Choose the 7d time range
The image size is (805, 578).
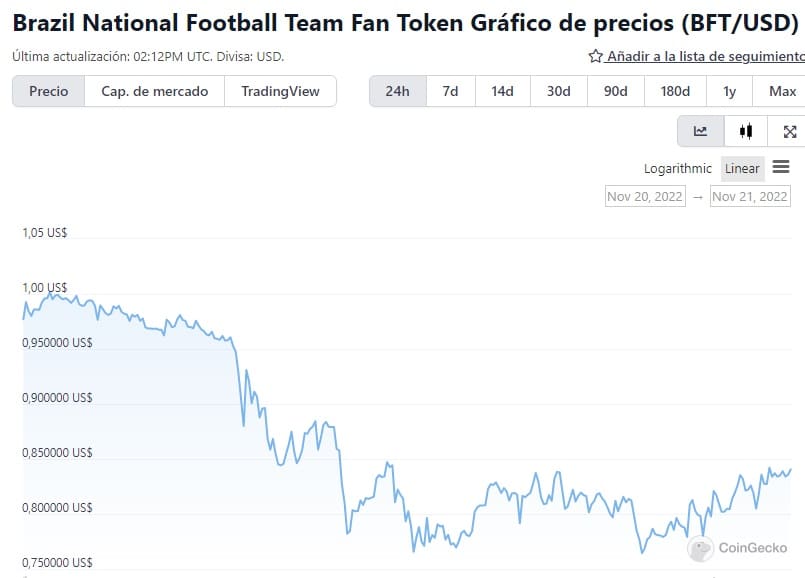click(450, 91)
